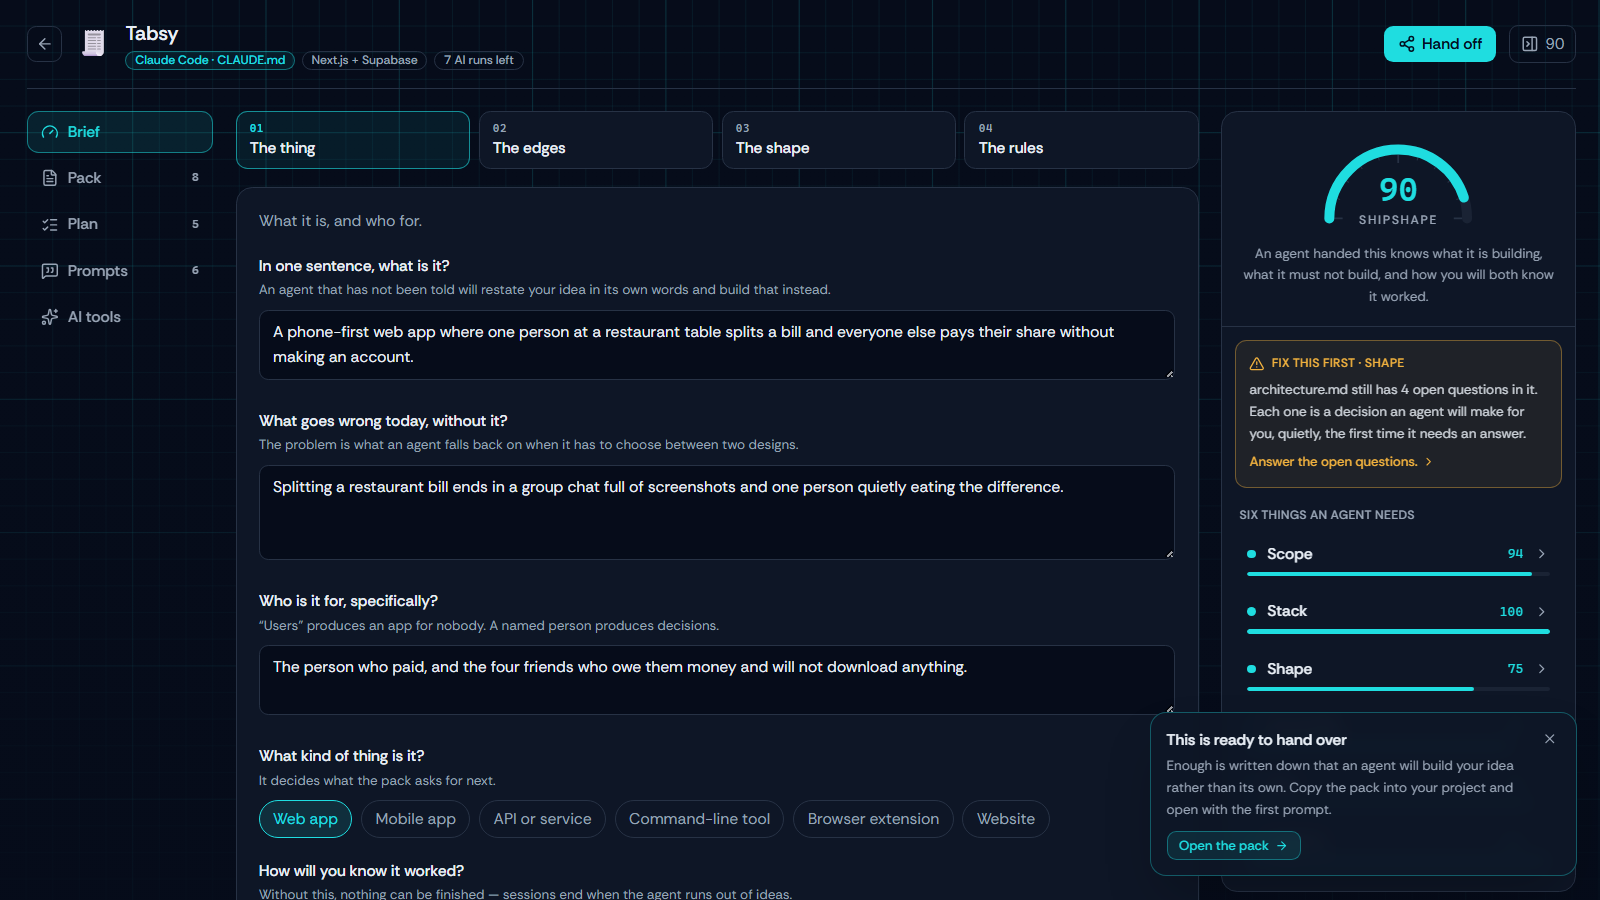Select Mobile app type
This screenshot has width=1600, height=900.
(x=415, y=819)
